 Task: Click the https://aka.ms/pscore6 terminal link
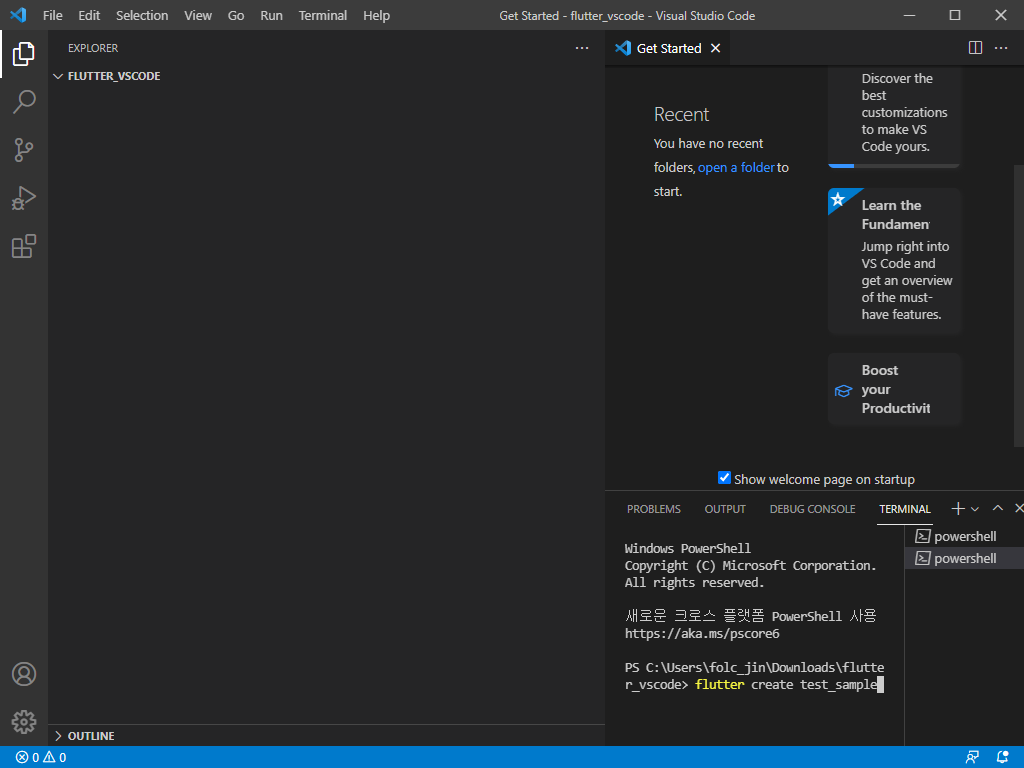pyautogui.click(x=702, y=633)
